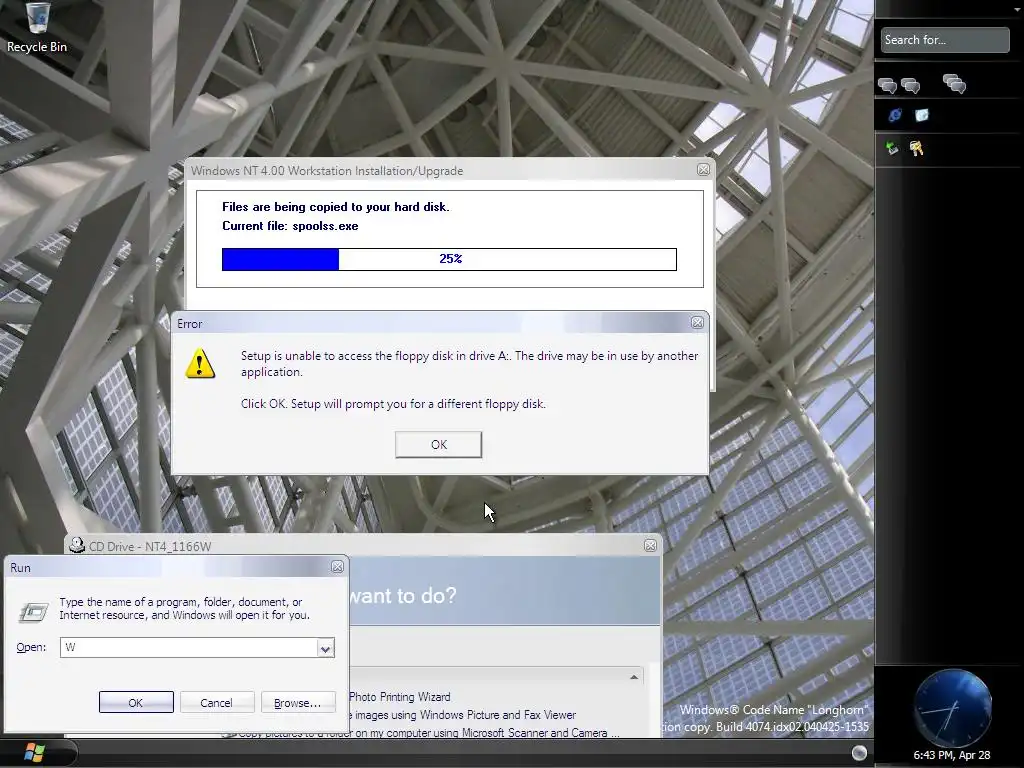Select Windows Picture and Fax Viewer option
Screen dimensions: 1024x768
[462, 715]
